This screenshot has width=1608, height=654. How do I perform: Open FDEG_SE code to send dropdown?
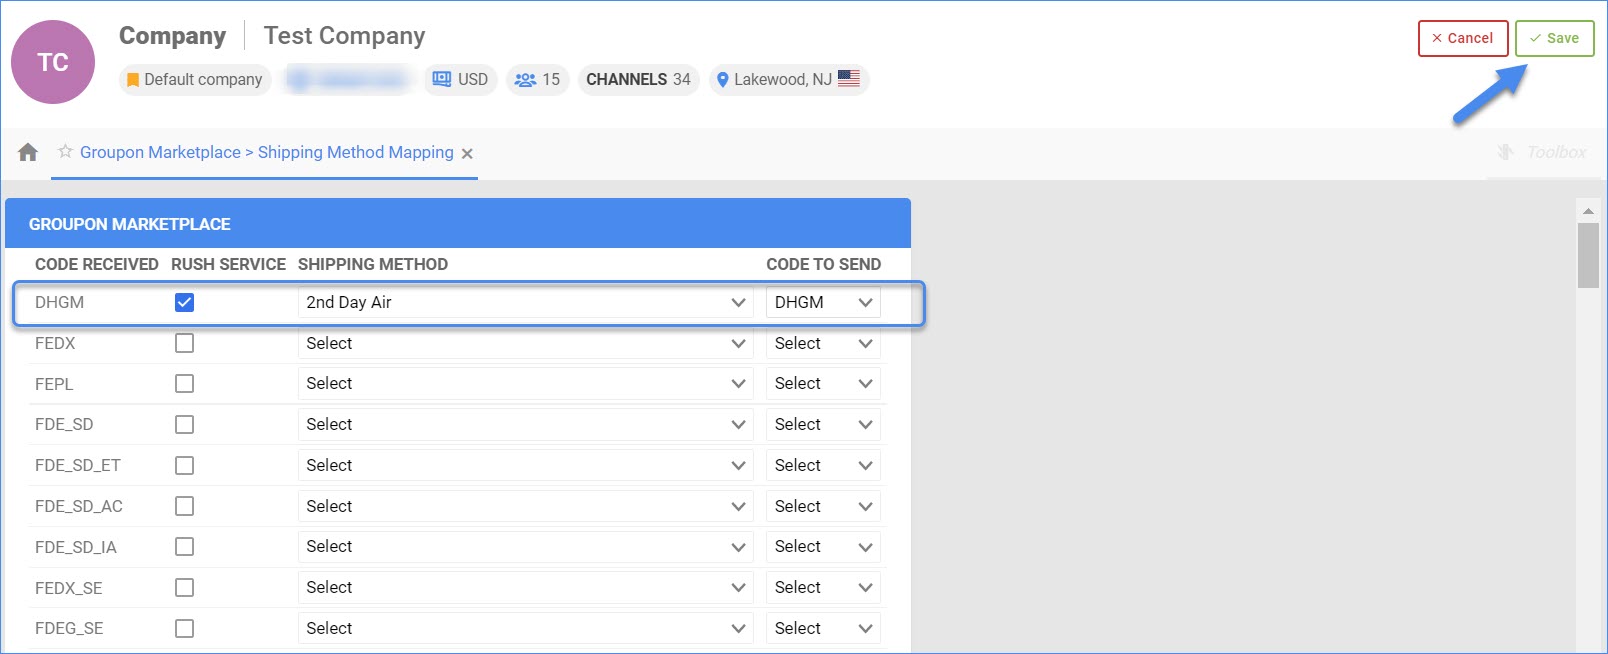point(823,628)
